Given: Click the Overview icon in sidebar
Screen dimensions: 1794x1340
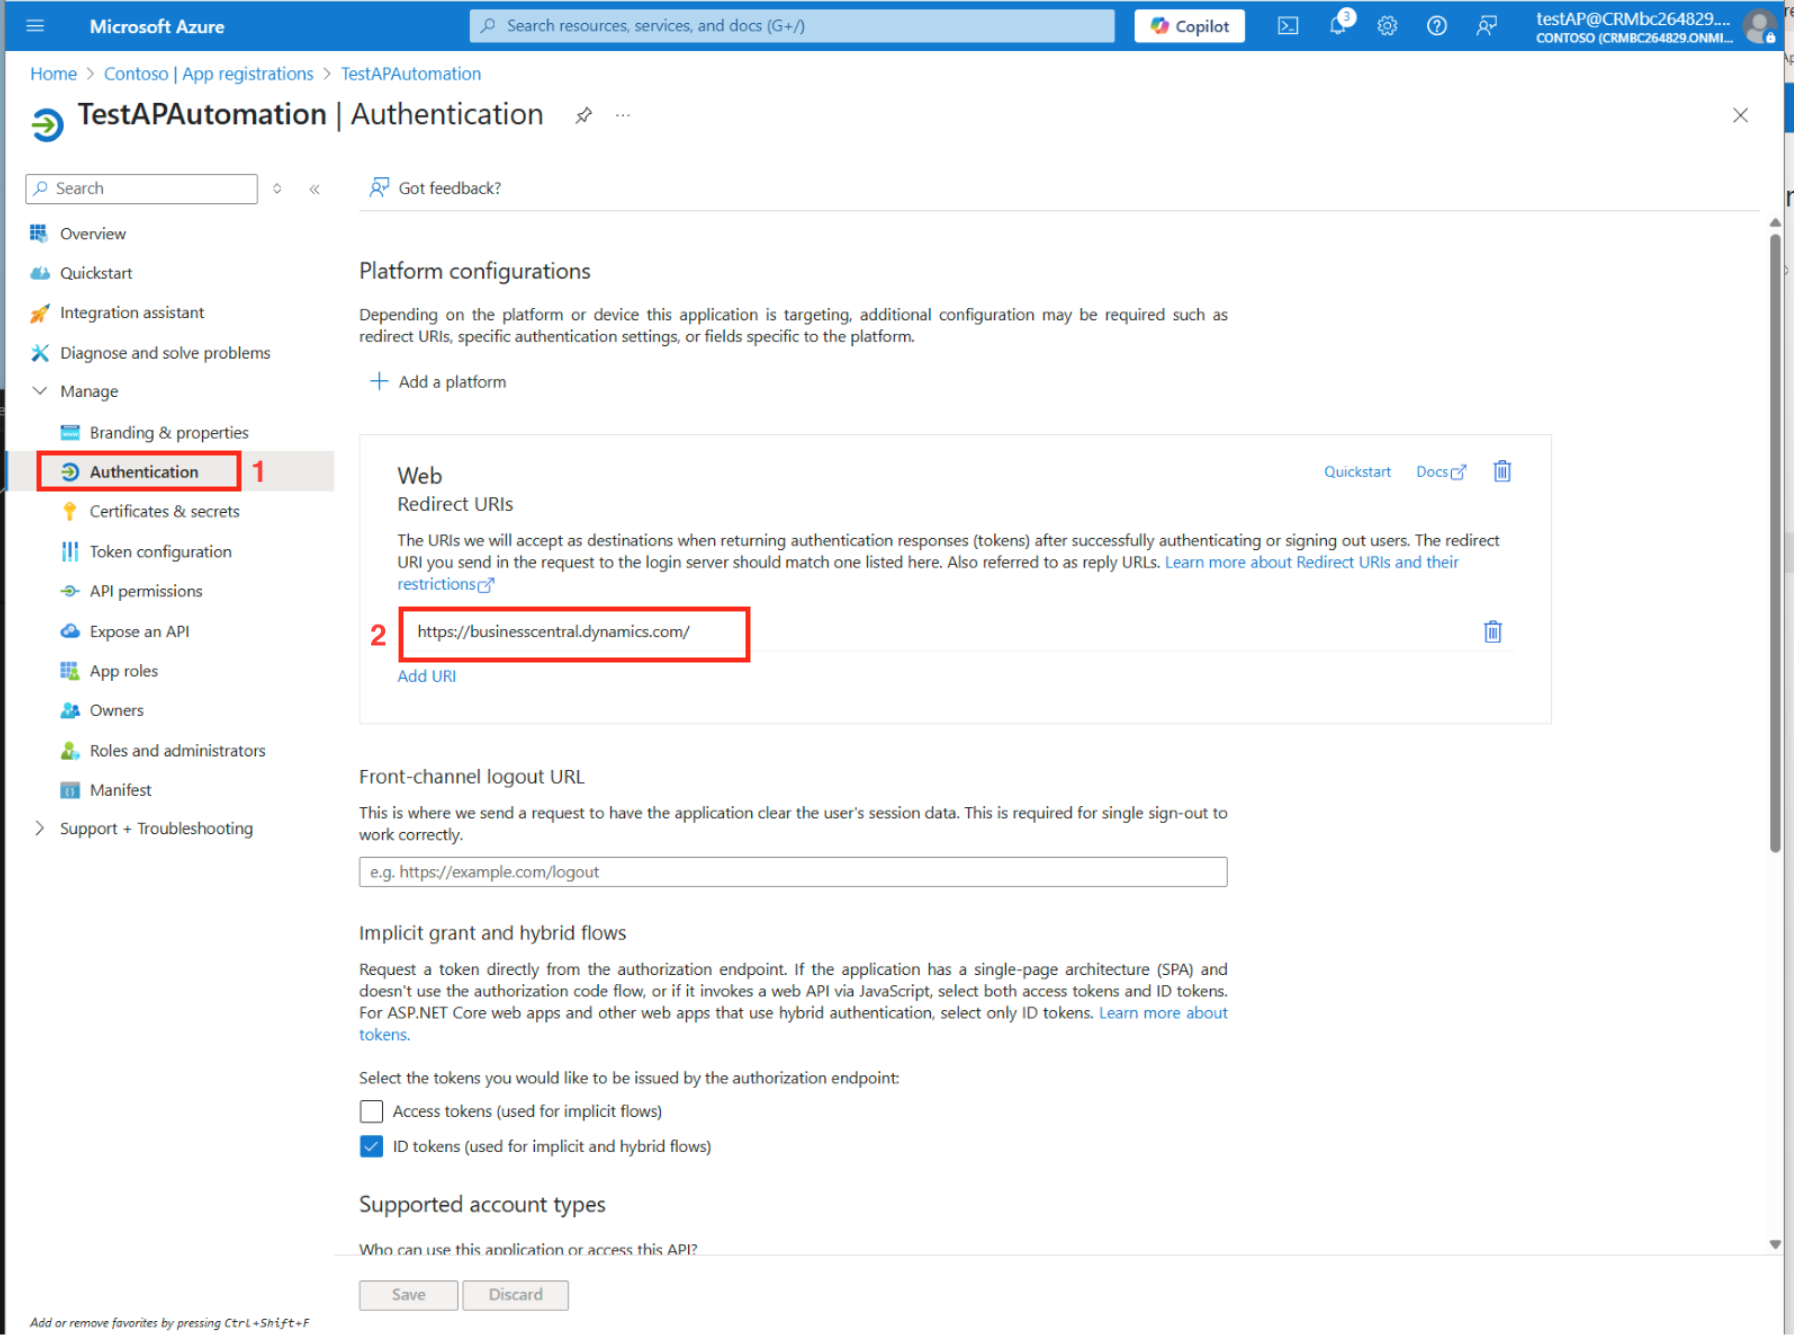Looking at the screenshot, I should pyautogui.click(x=39, y=233).
